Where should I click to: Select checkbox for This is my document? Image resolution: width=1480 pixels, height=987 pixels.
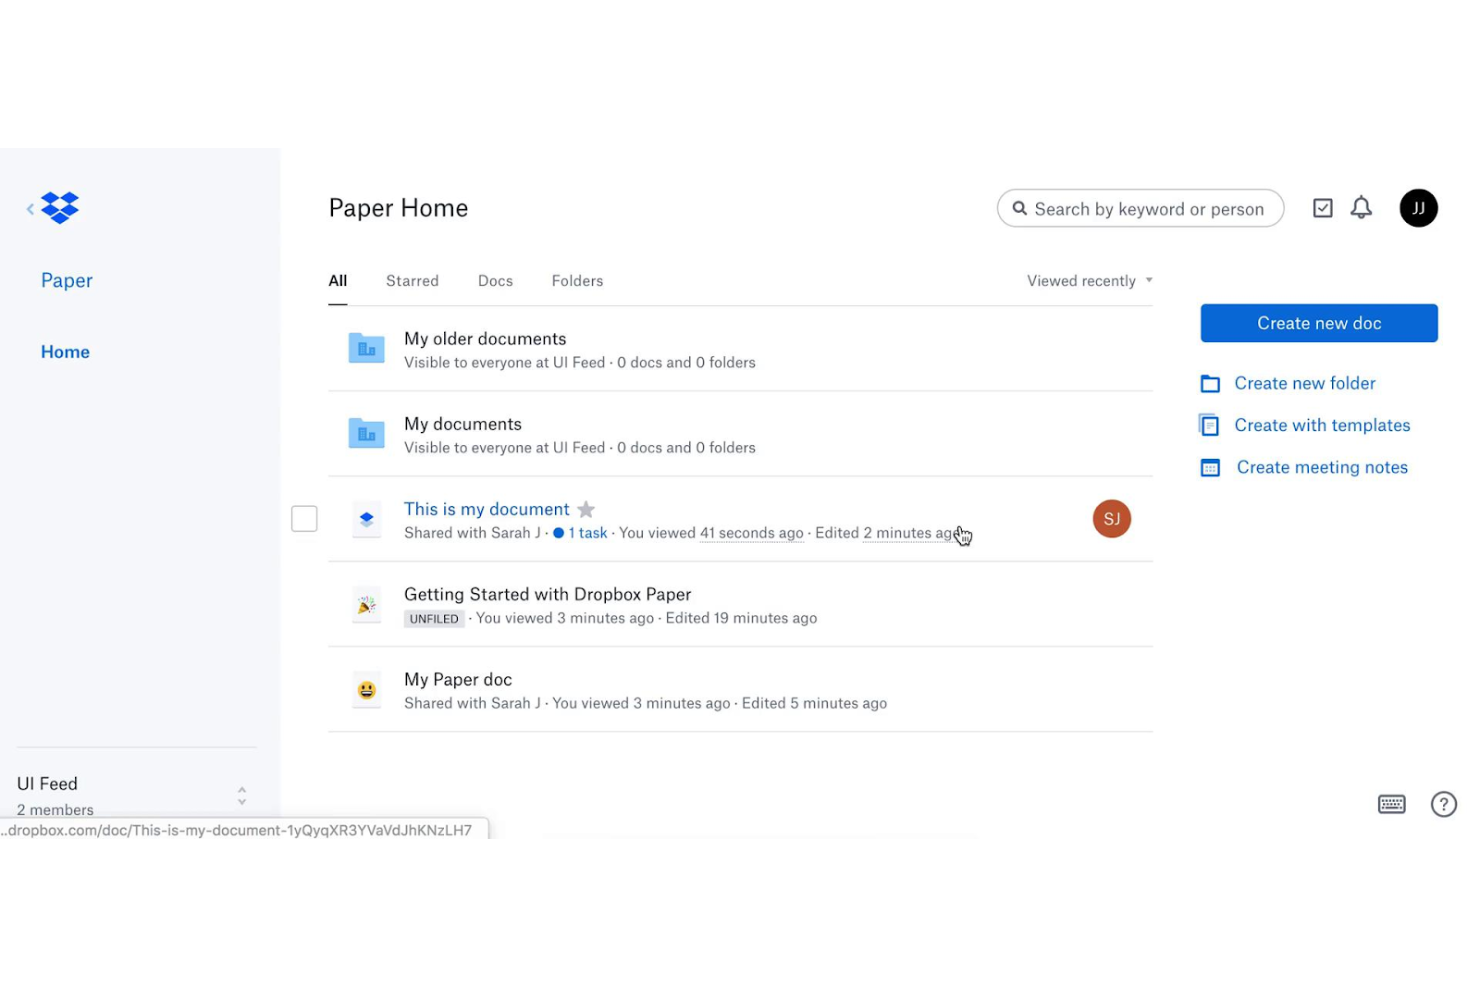304,518
